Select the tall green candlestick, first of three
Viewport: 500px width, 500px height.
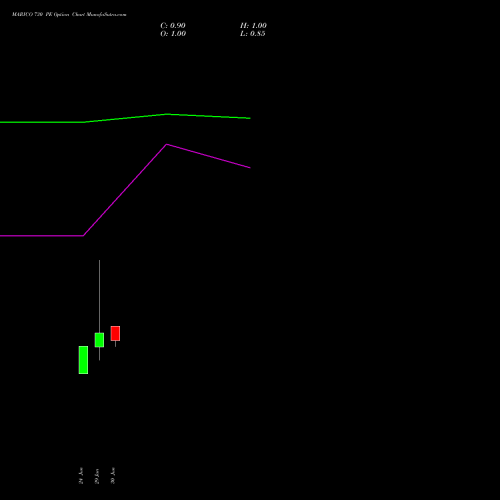83,360
